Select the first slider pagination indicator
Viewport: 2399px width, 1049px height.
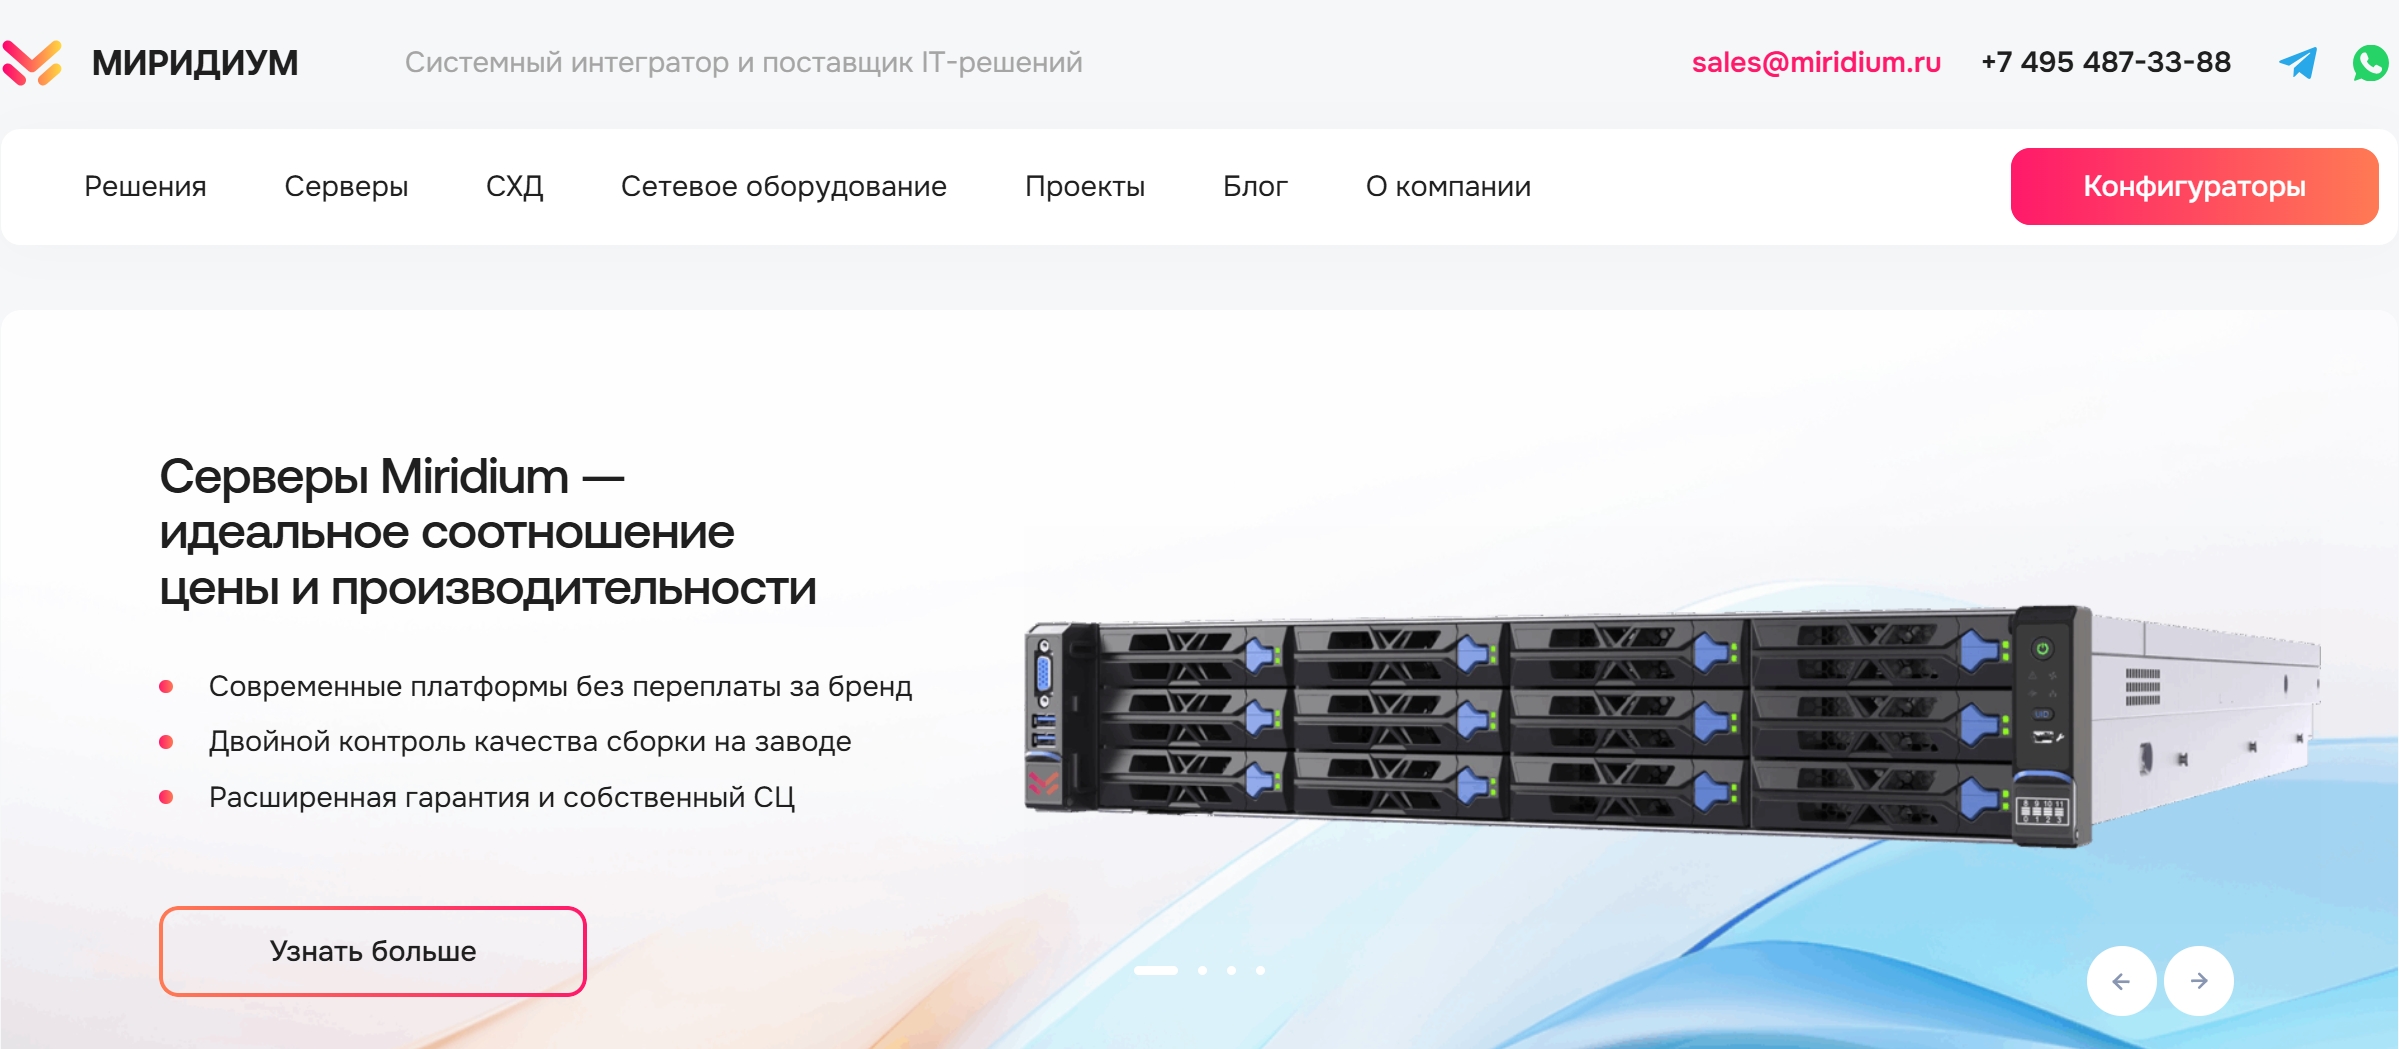tap(1155, 970)
